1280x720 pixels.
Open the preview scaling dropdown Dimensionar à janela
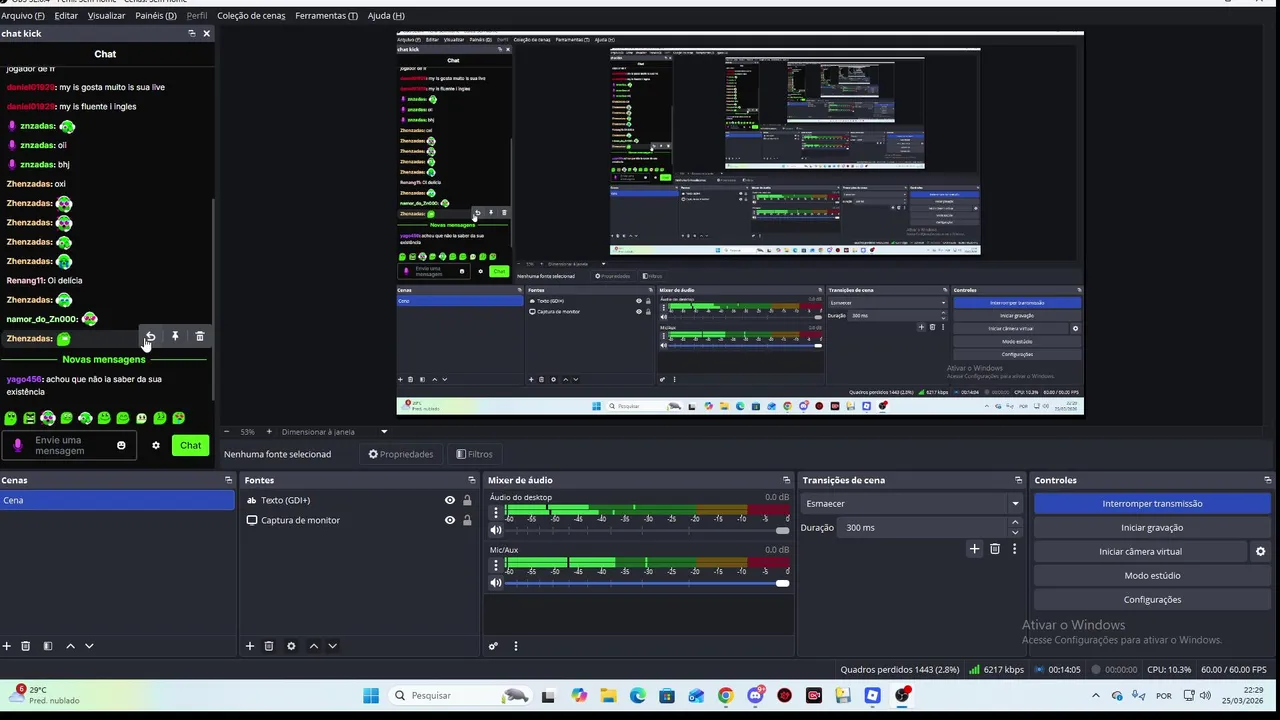point(334,432)
